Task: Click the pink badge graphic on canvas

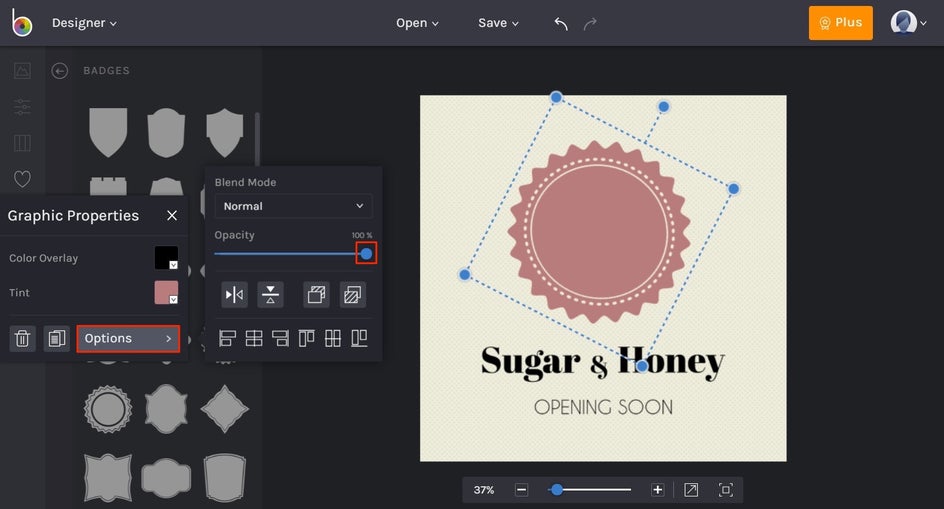Action: [x=599, y=232]
